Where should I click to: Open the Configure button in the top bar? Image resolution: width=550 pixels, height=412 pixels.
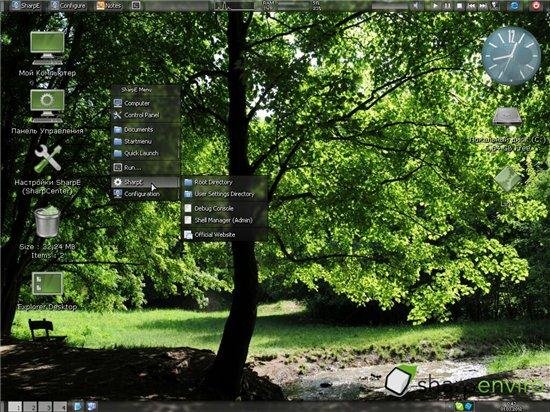tap(68, 5)
